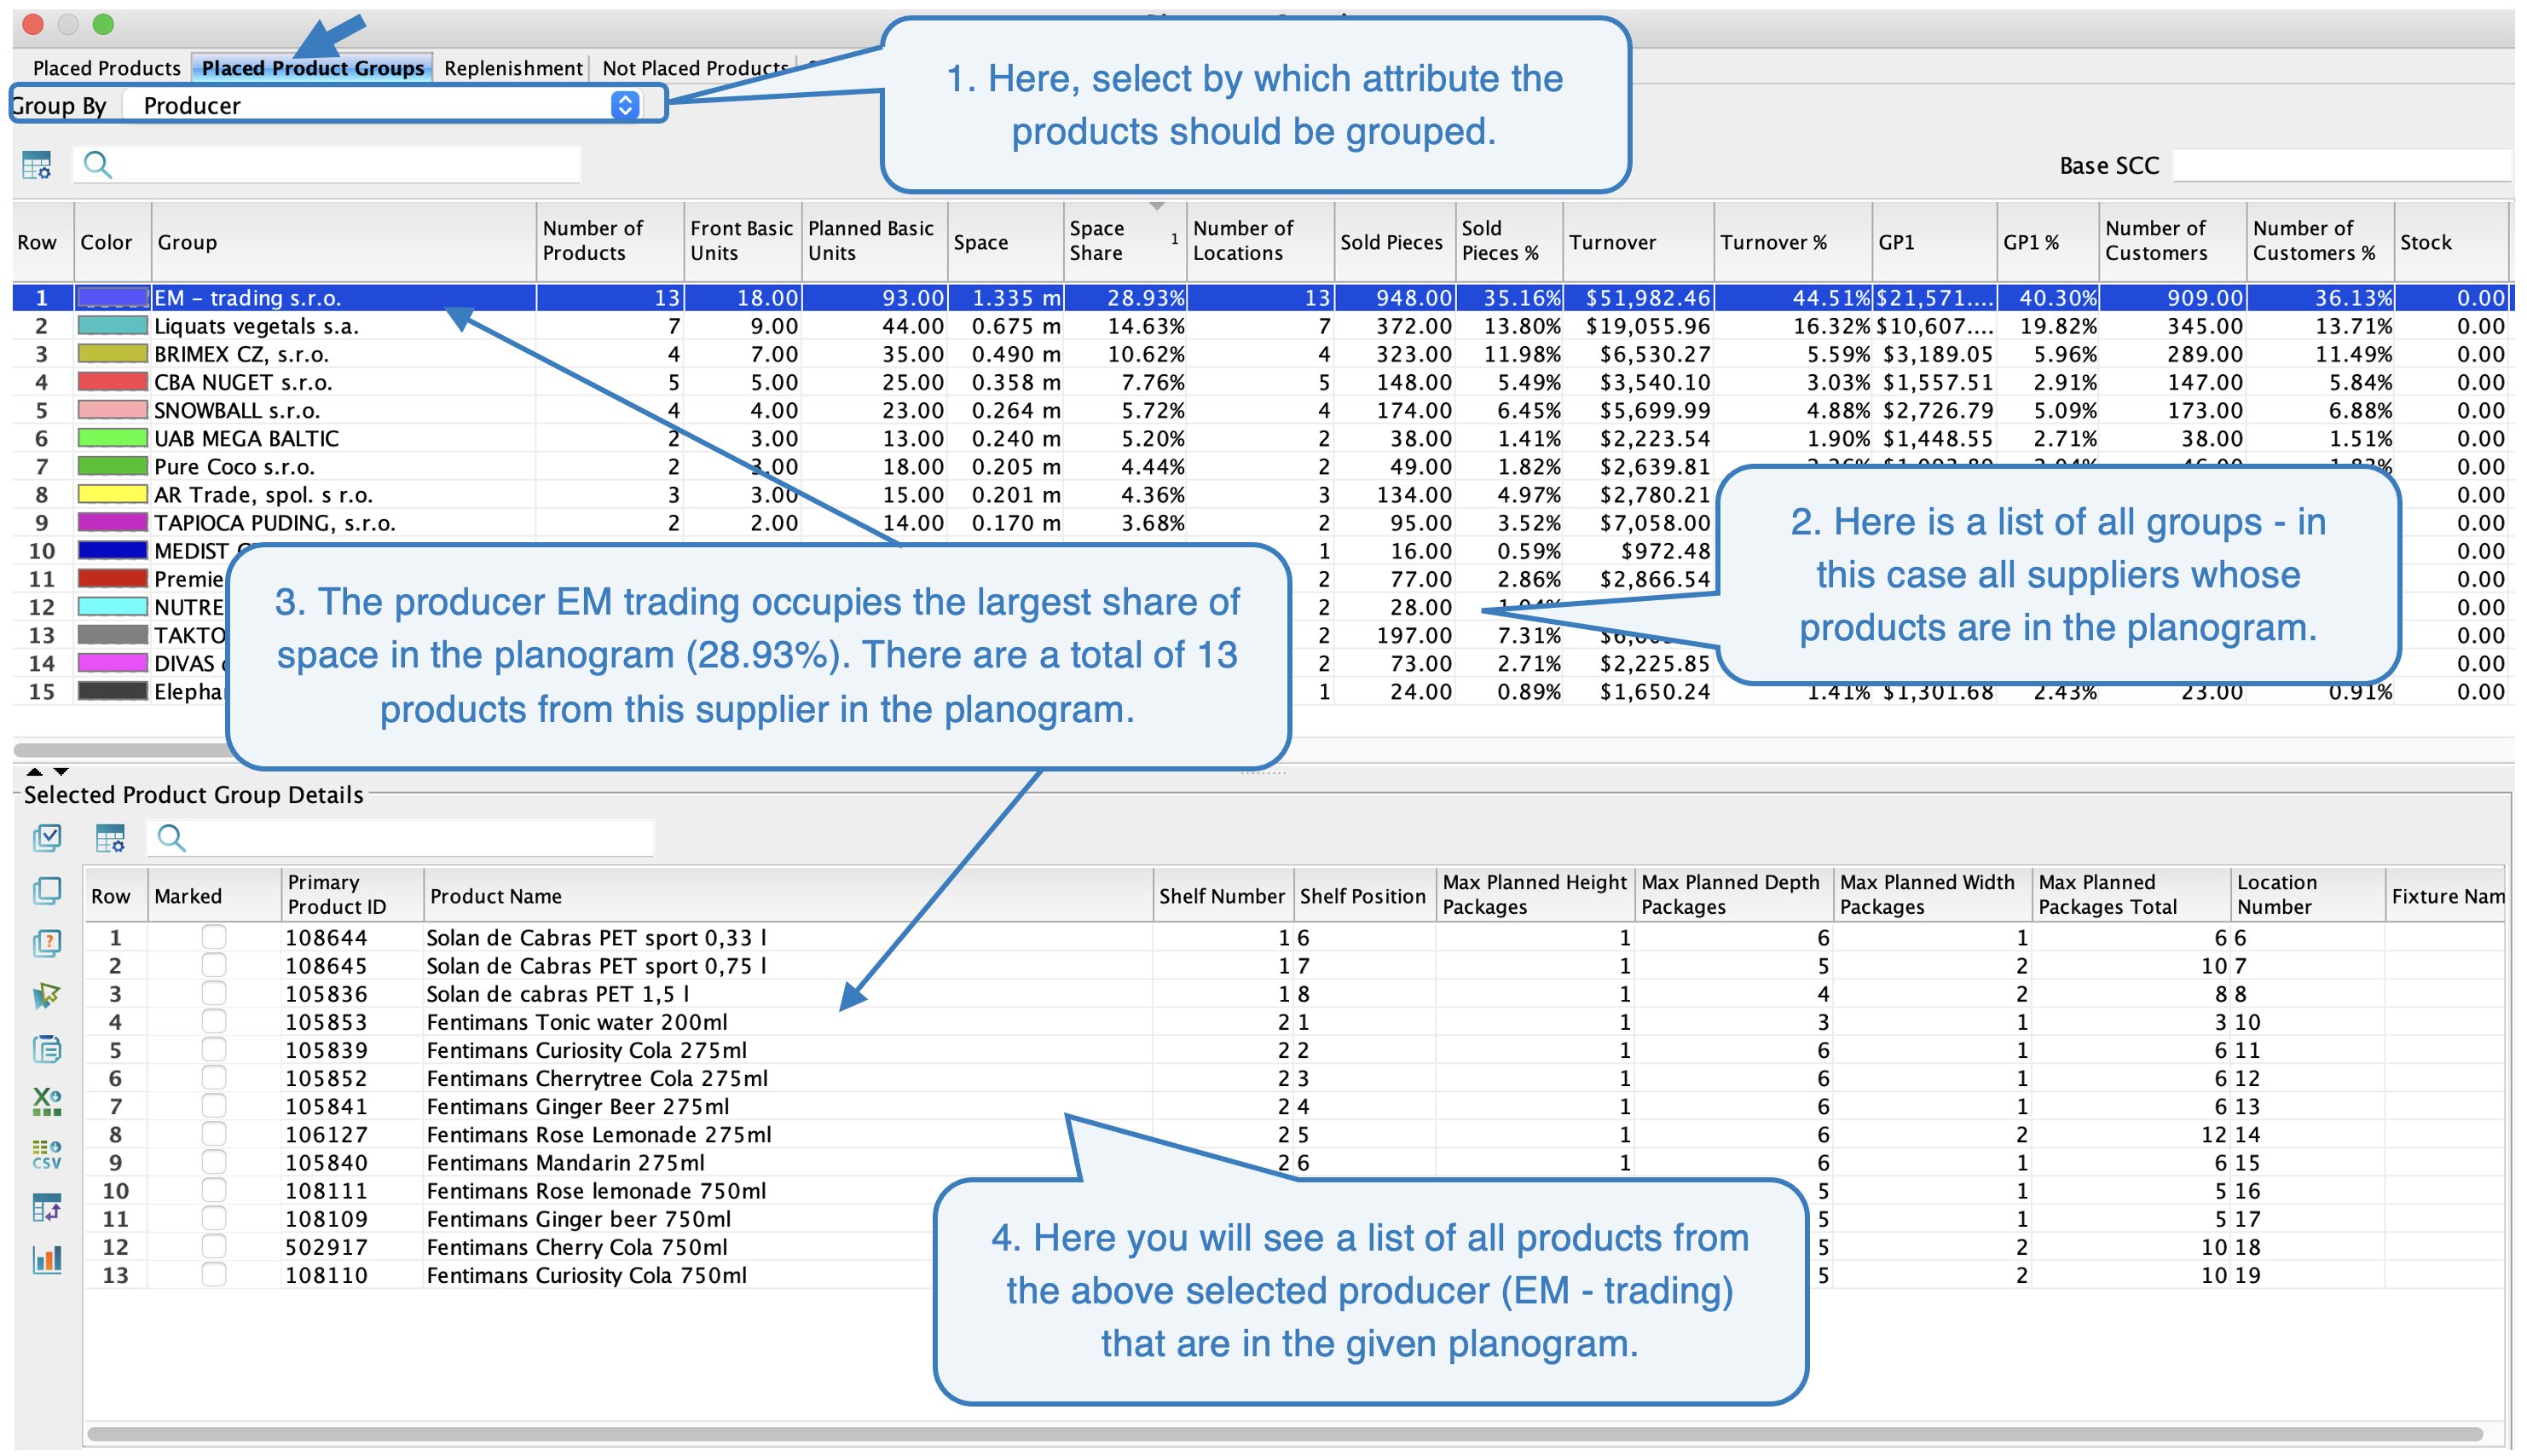
Task: Sort by Turnover column header
Action: tap(1637, 241)
